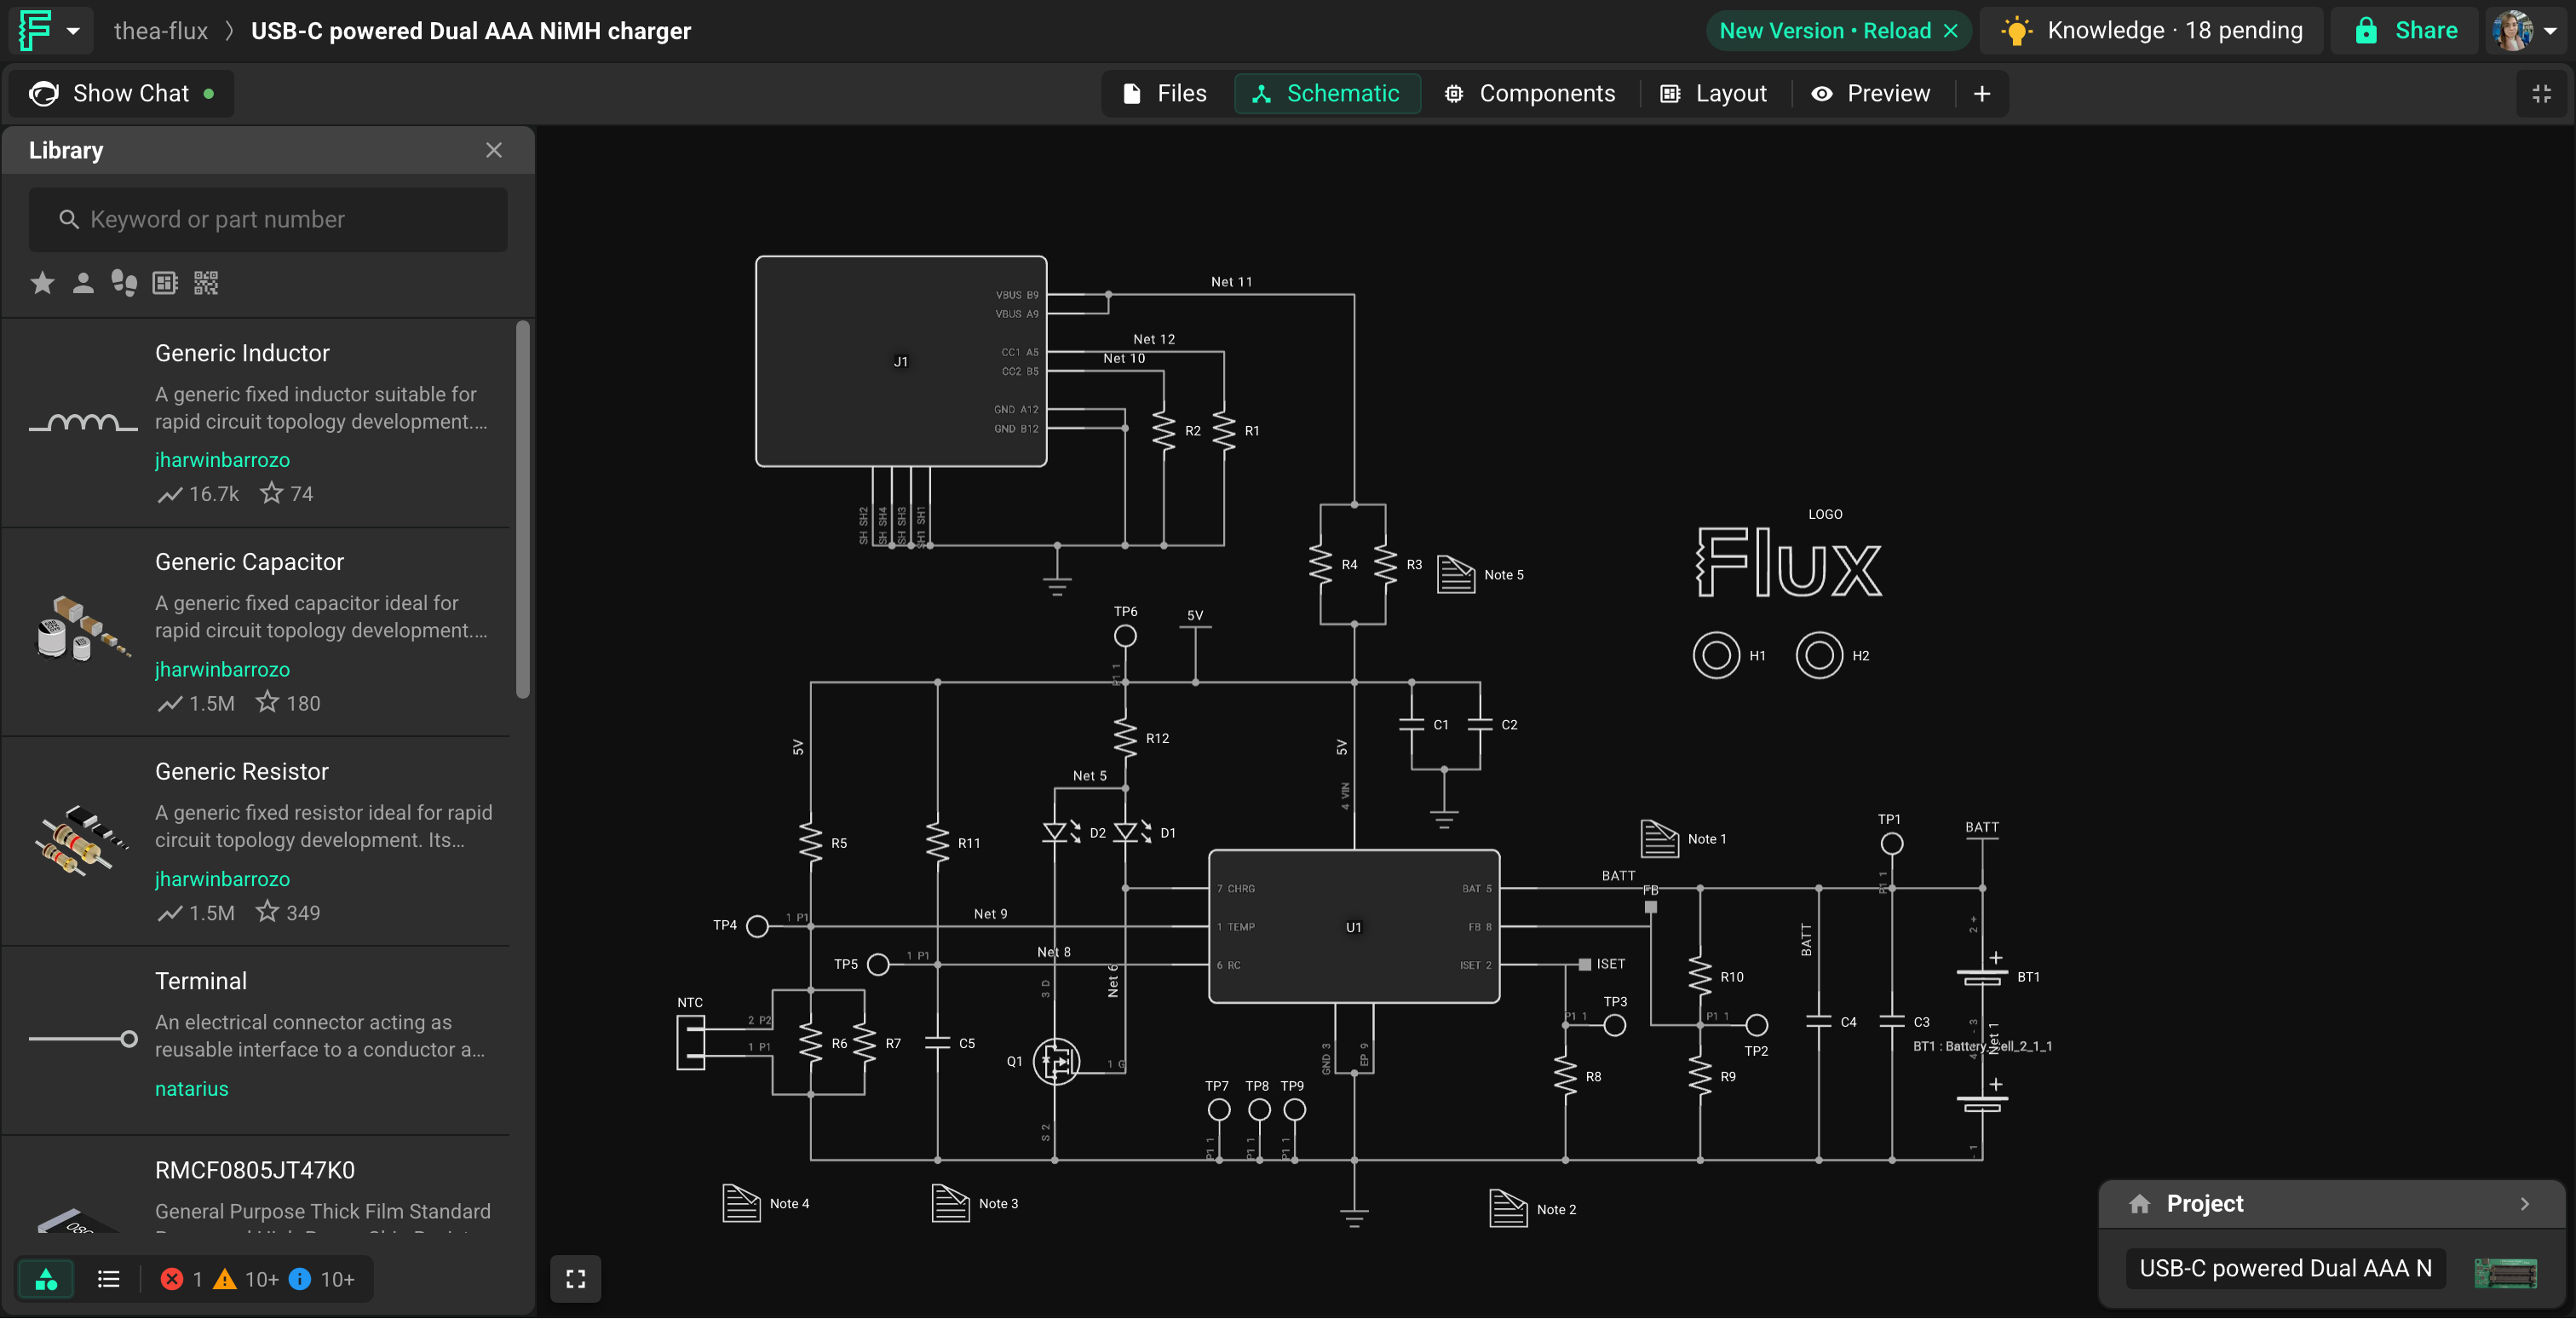Filter library by footprints icon
The width and height of the screenshot is (2576, 1319).
pos(124,283)
